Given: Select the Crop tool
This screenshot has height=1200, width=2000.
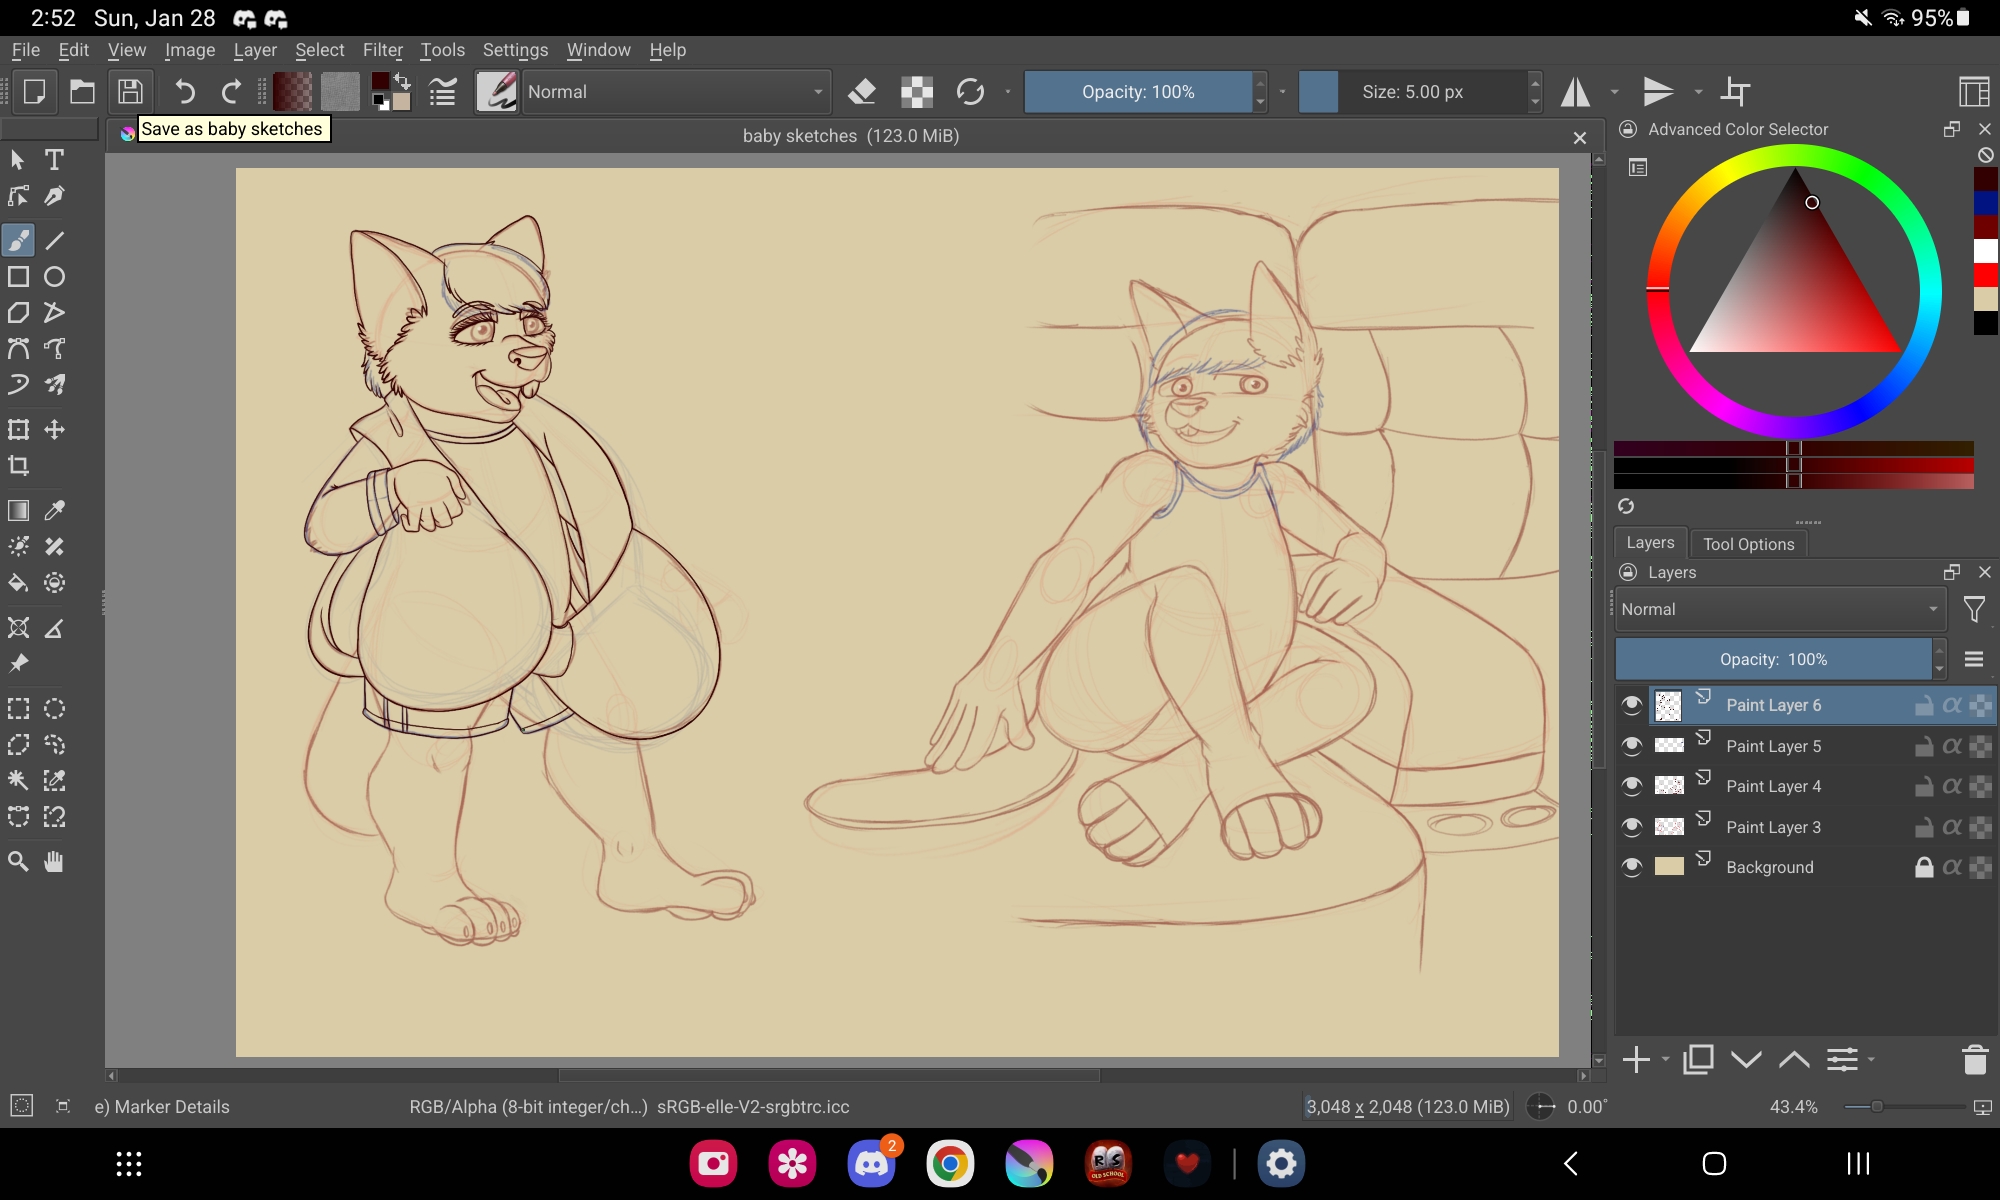Looking at the screenshot, I should (x=18, y=466).
